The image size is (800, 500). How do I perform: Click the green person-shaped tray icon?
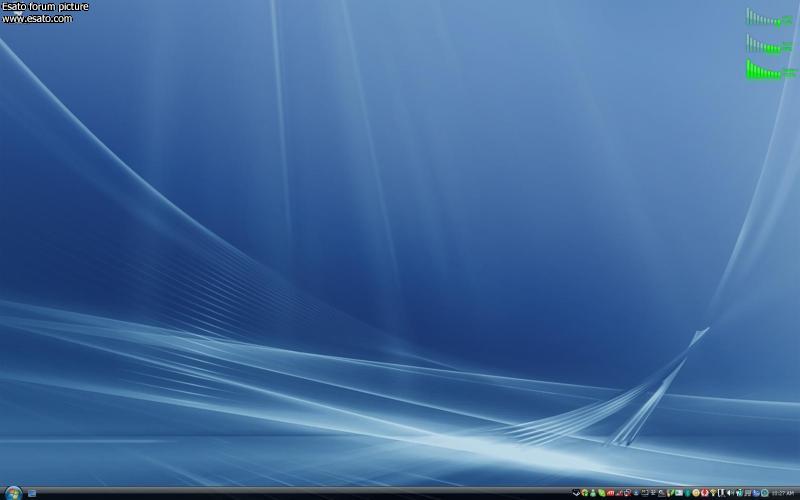click(593, 493)
